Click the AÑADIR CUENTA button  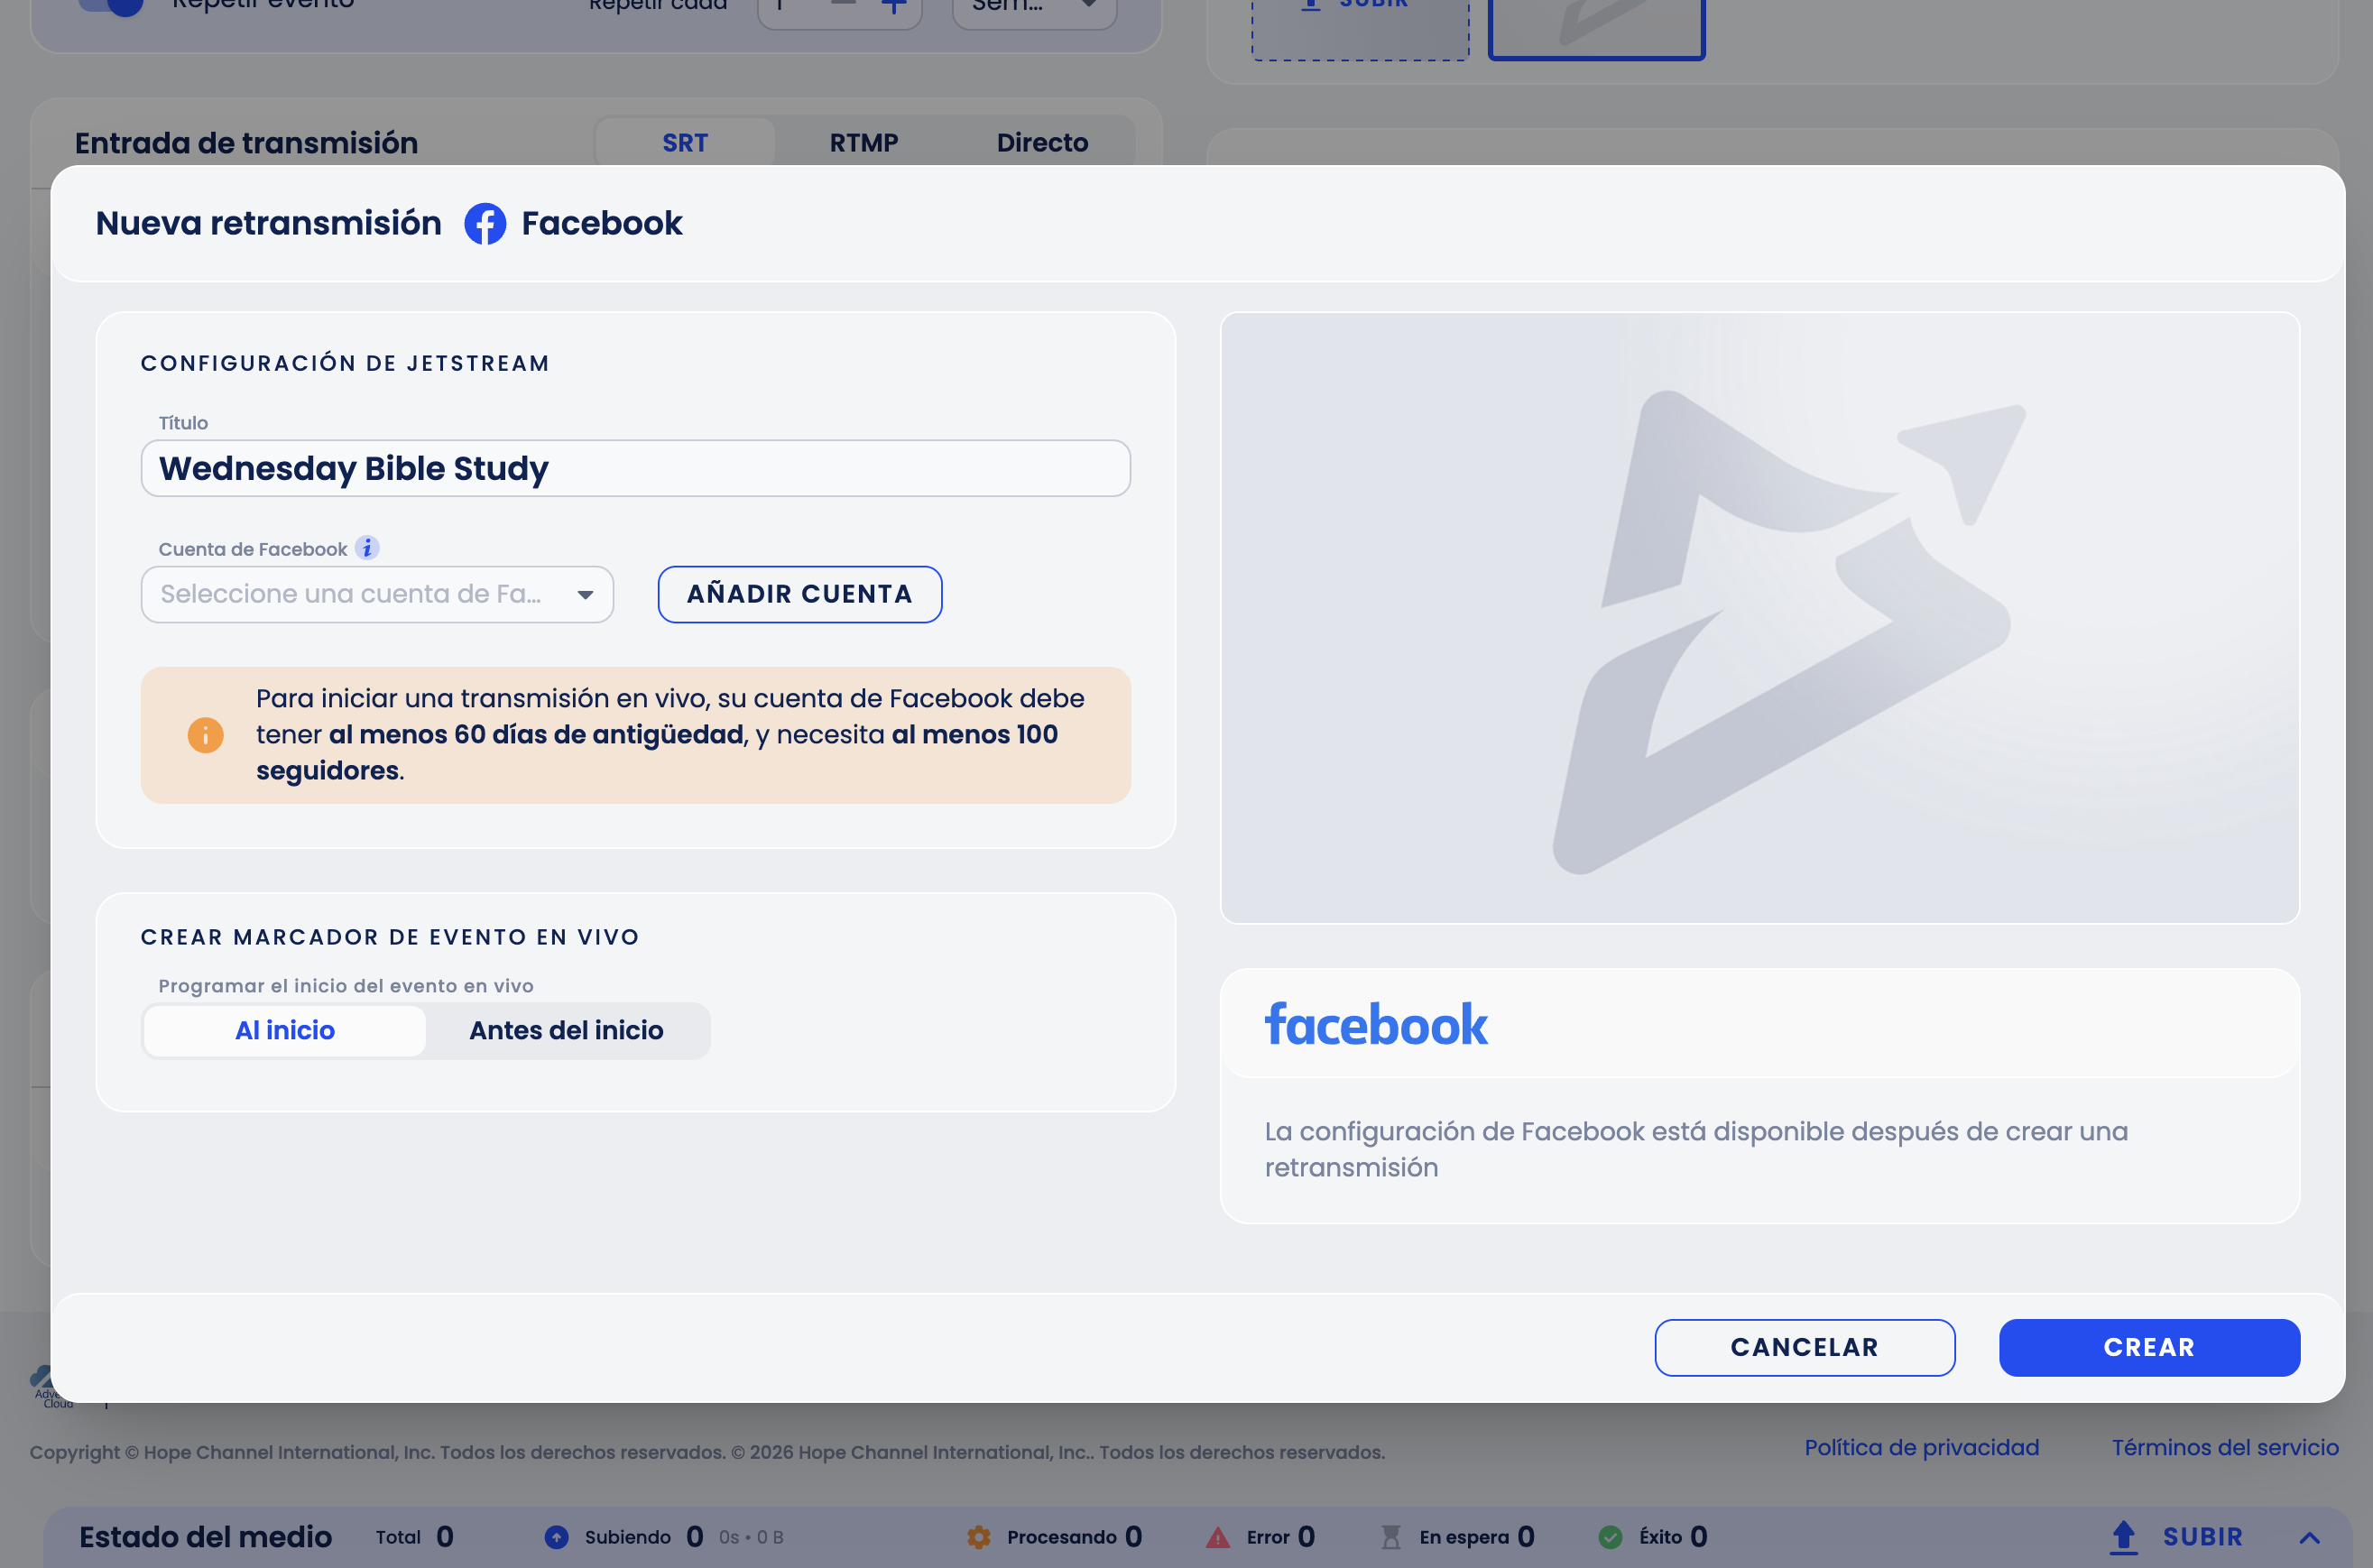click(x=800, y=594)
